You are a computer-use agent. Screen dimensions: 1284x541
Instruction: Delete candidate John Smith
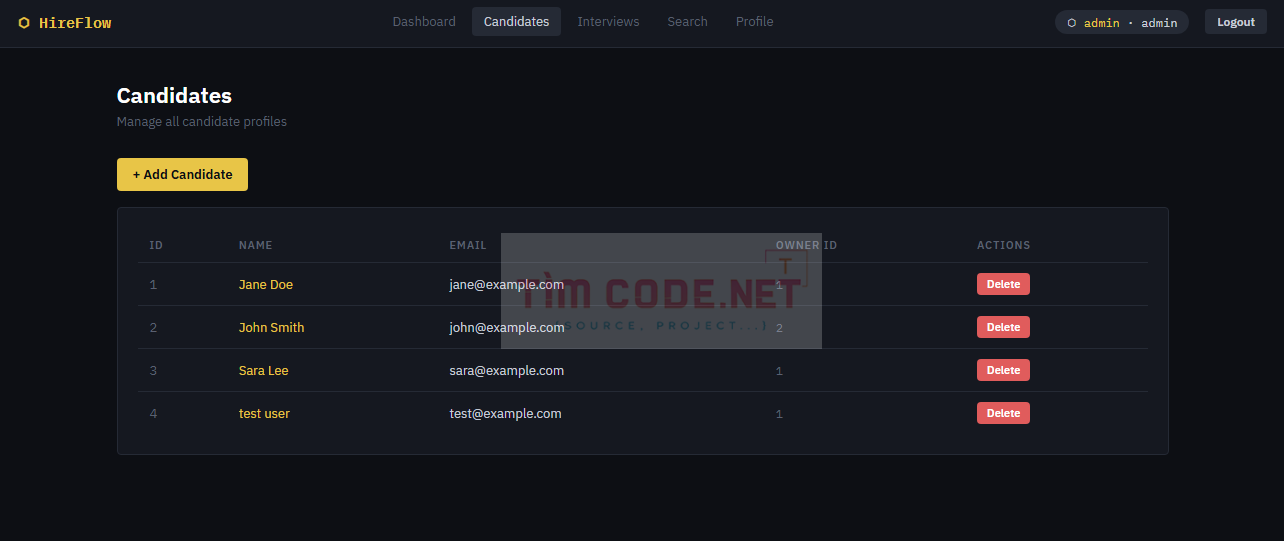(1003, 327)
